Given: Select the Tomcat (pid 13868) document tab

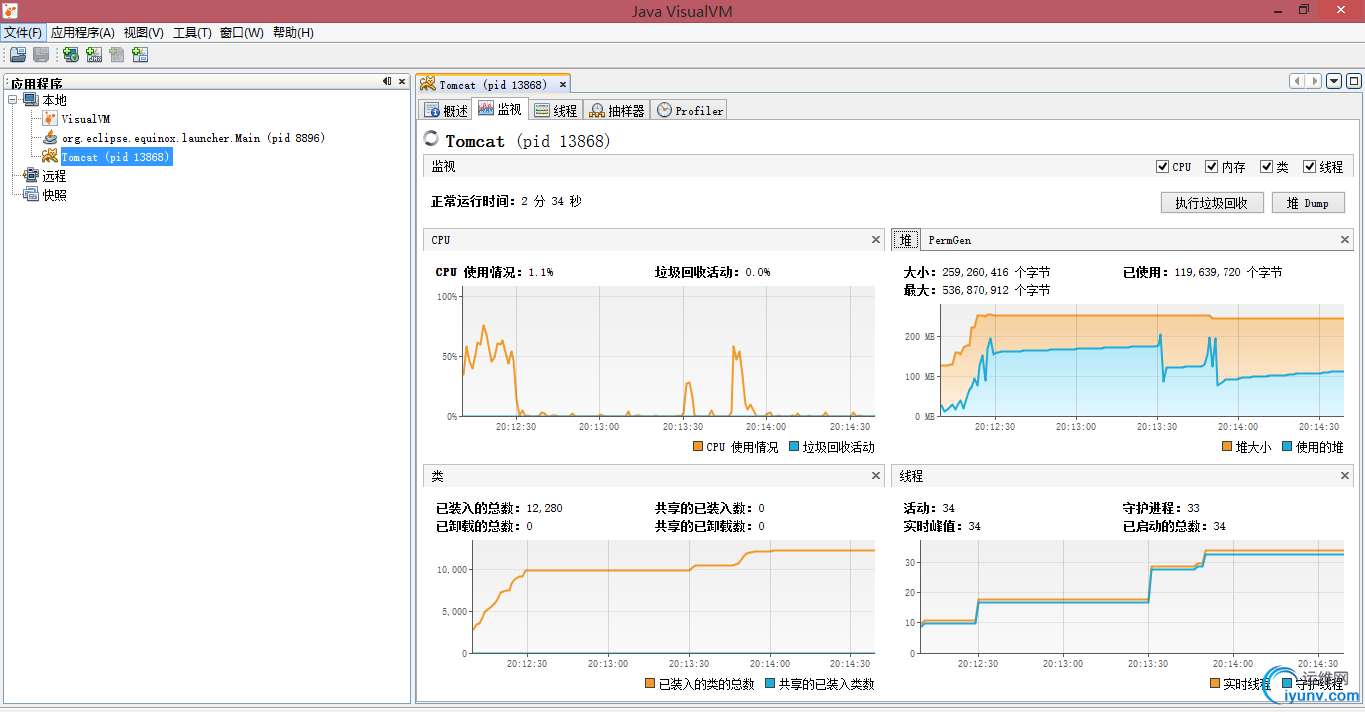Looking at the screenshot, I should (x=492, y=85).
